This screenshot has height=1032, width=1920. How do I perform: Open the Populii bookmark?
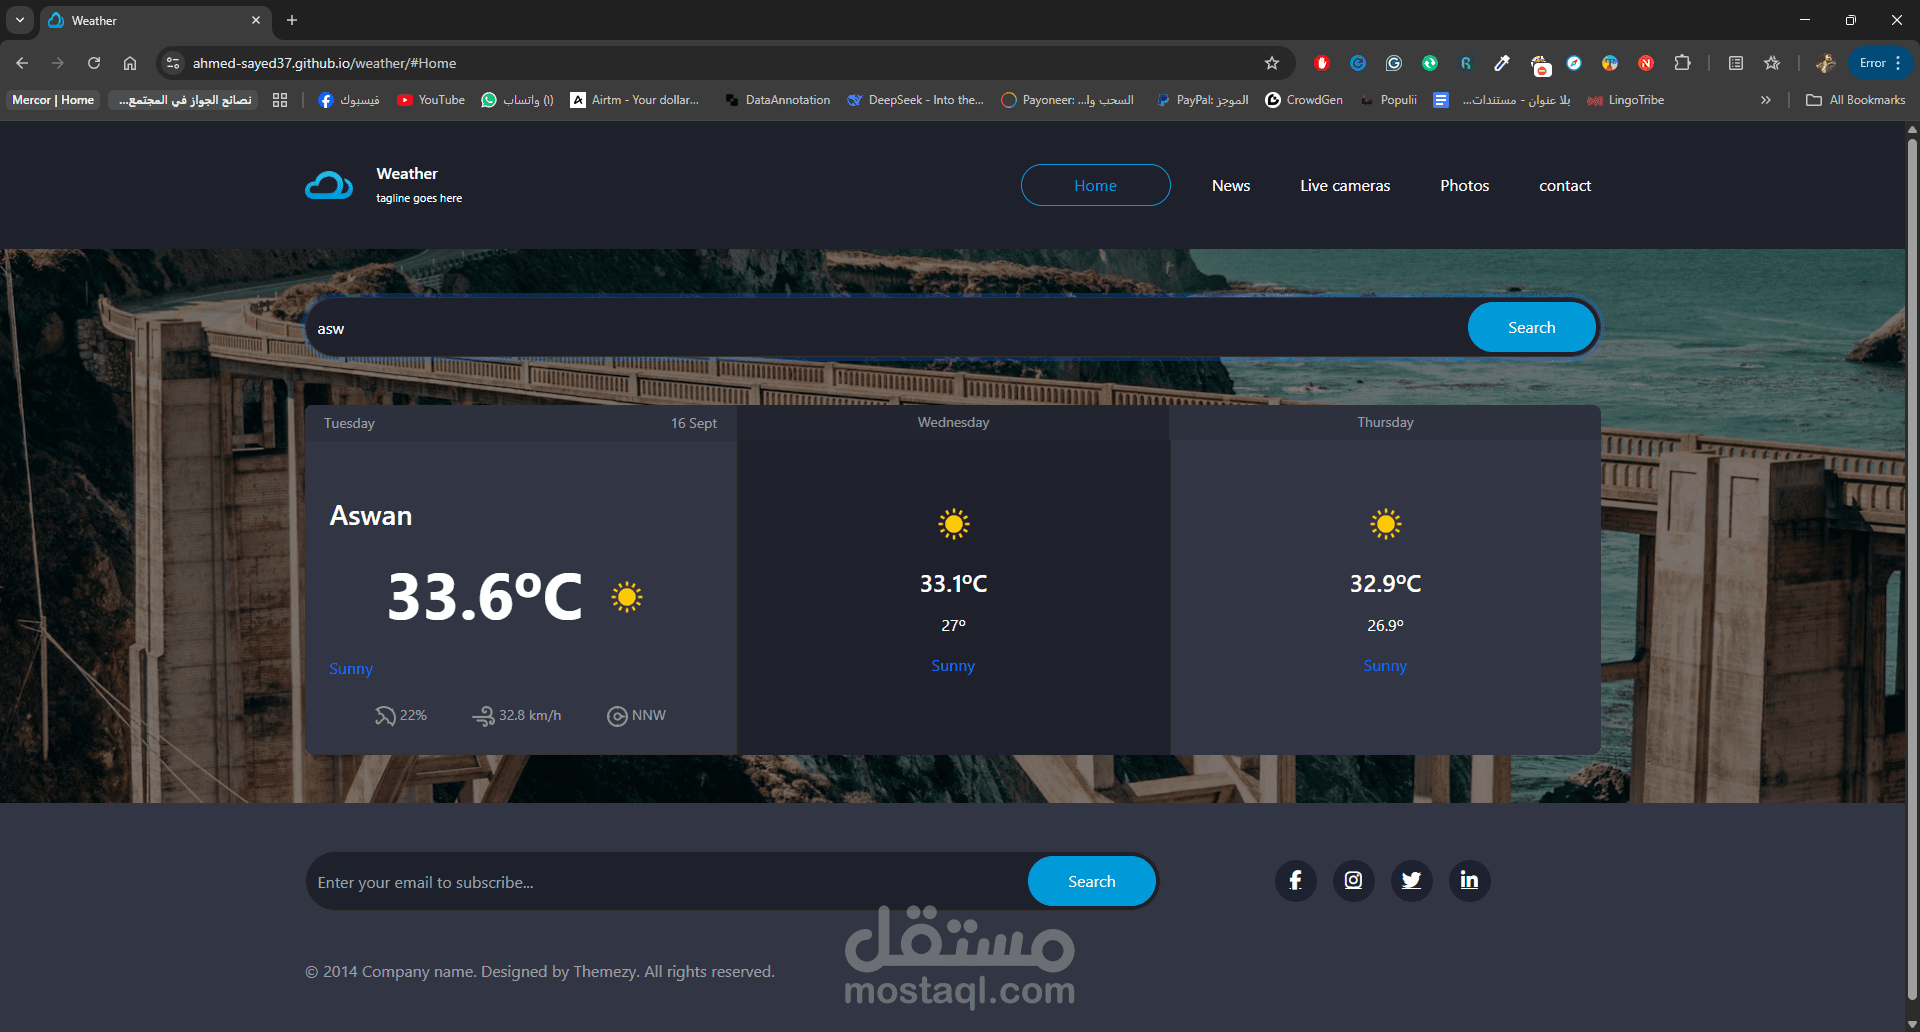click(x=1389, y=100)
